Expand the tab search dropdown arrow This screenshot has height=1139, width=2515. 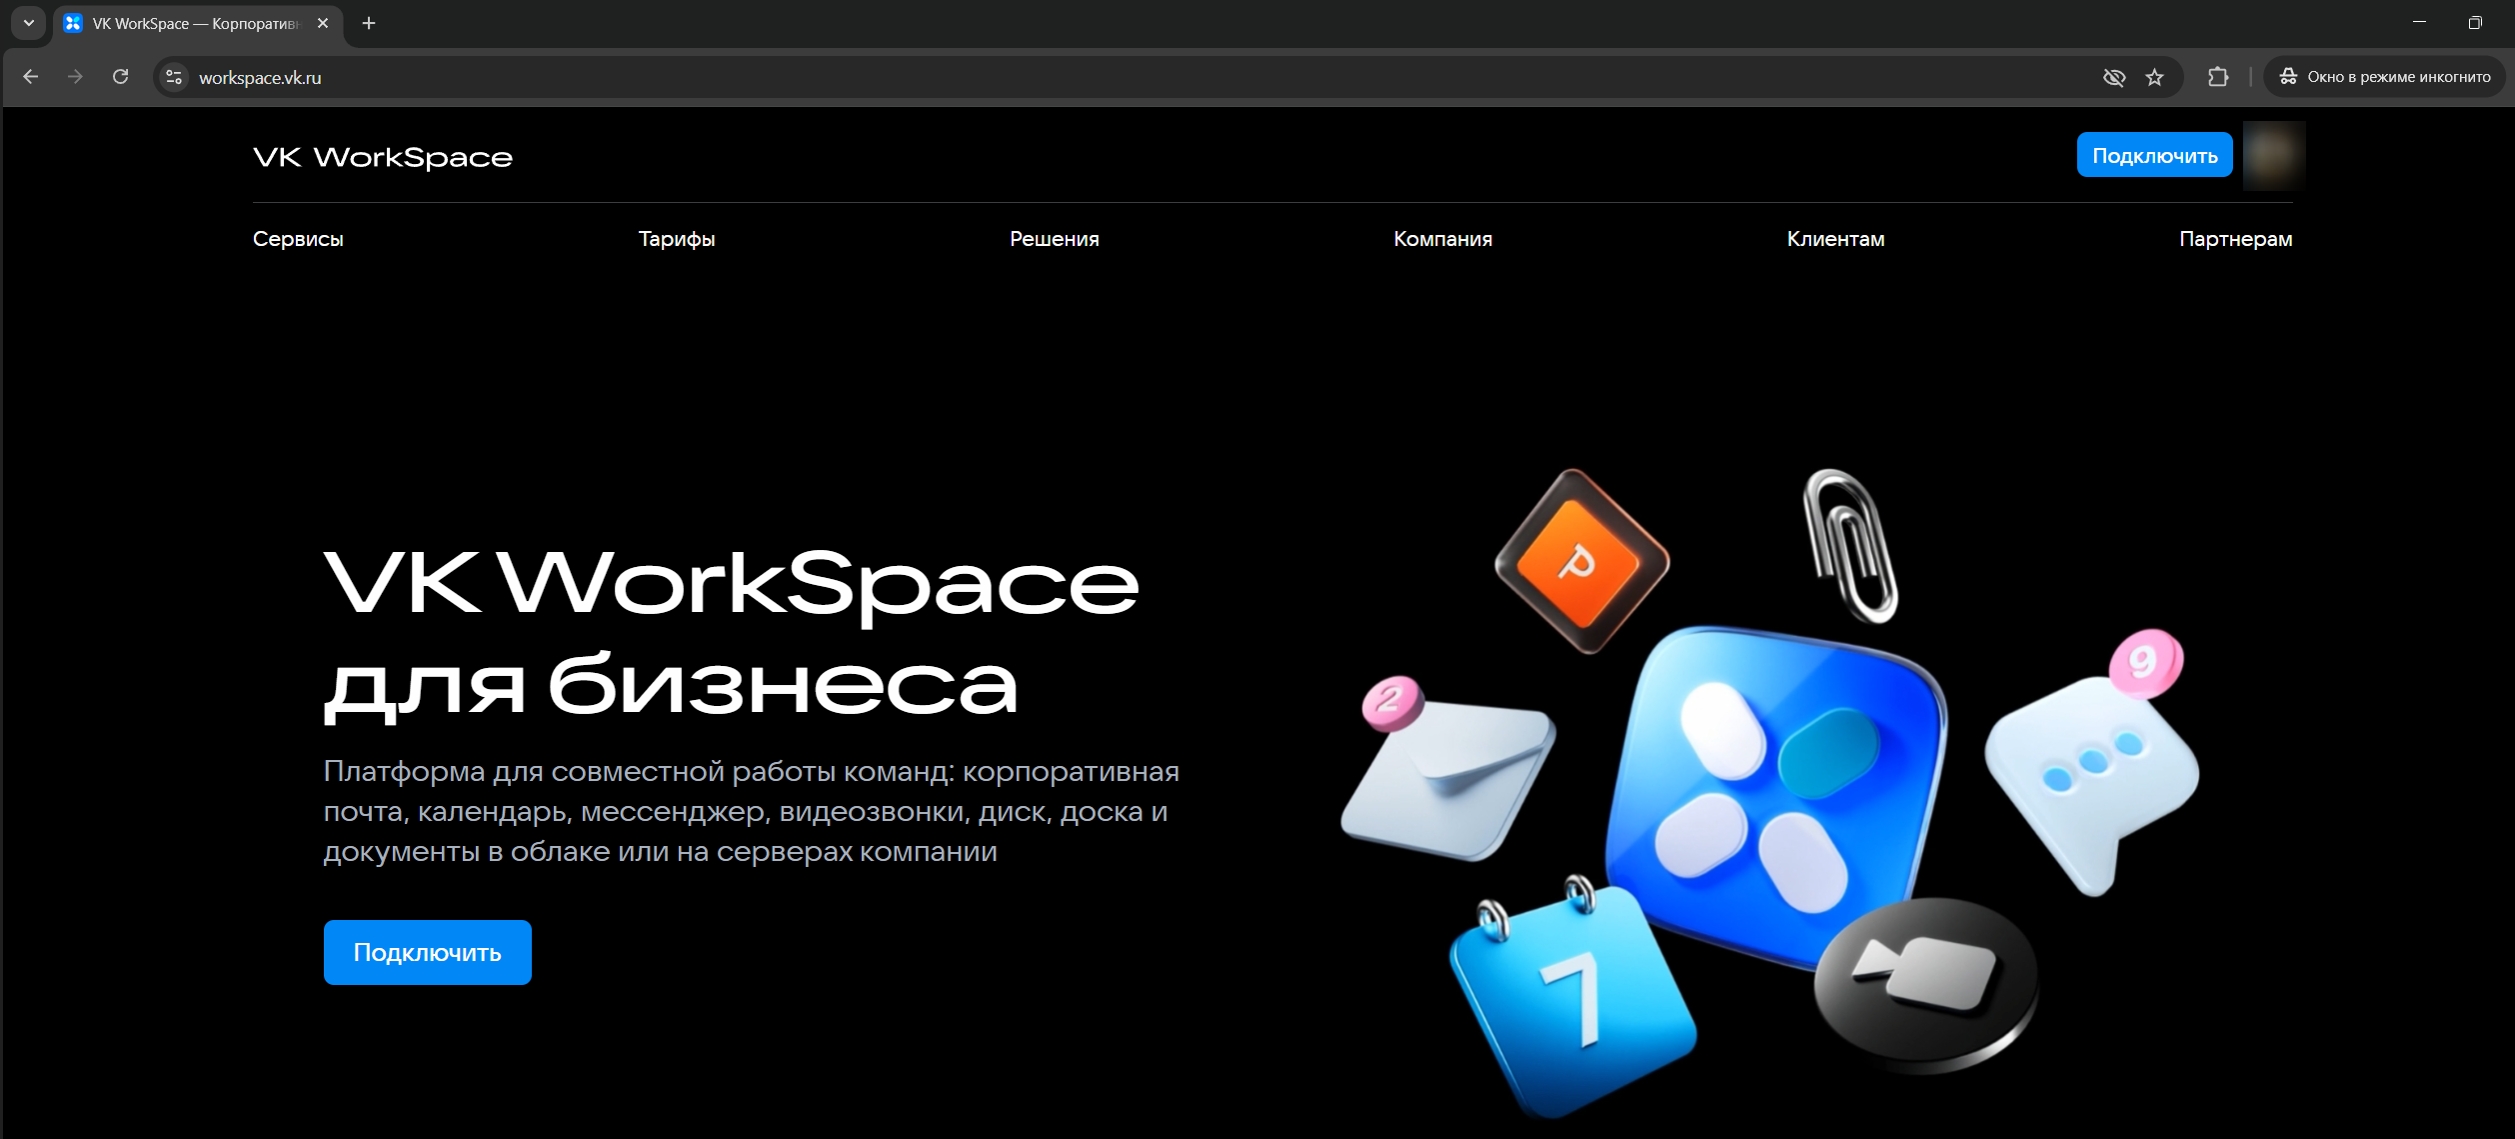pos(29,23)
